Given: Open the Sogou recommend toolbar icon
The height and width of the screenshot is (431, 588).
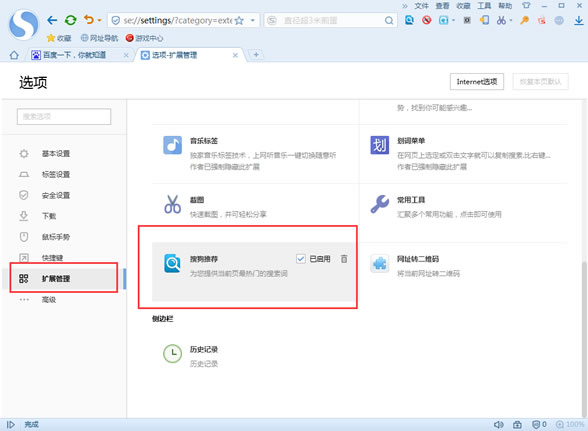Looking at the screenshot, I should (x=409, y=20).
